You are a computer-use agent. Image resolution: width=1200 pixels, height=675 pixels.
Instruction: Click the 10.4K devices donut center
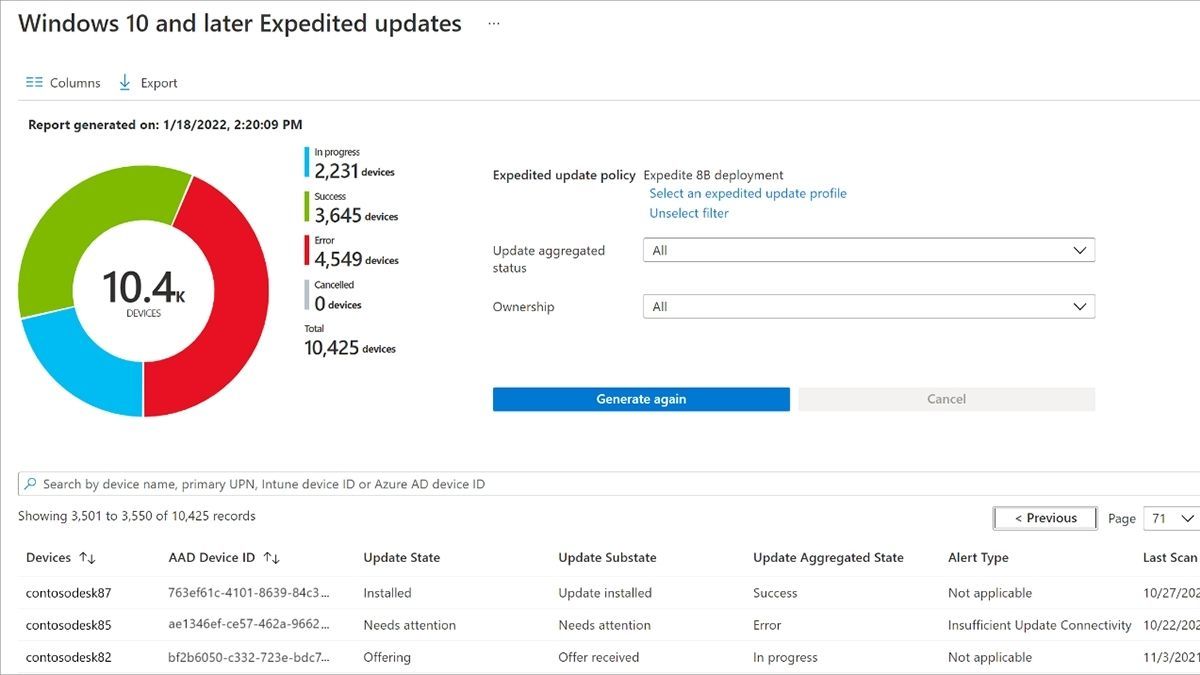(x=144, y=292)
